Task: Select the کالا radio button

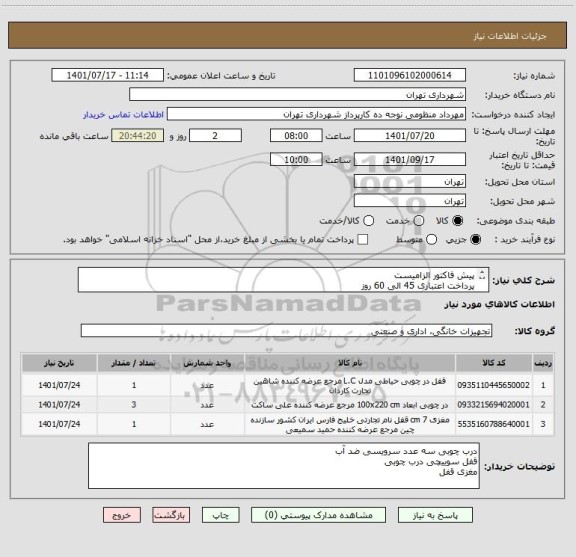Action: click(457, 221)
